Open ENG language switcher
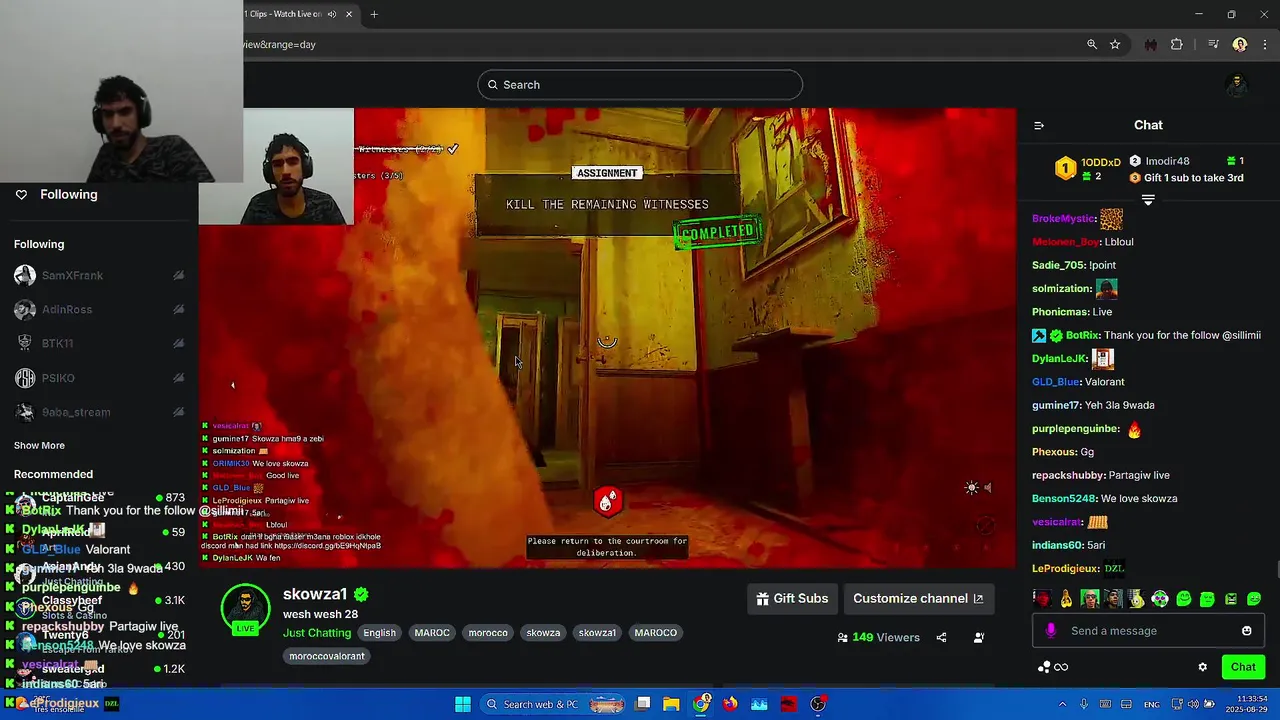This screenshot has height=720, width=1280. (1152, 705)
